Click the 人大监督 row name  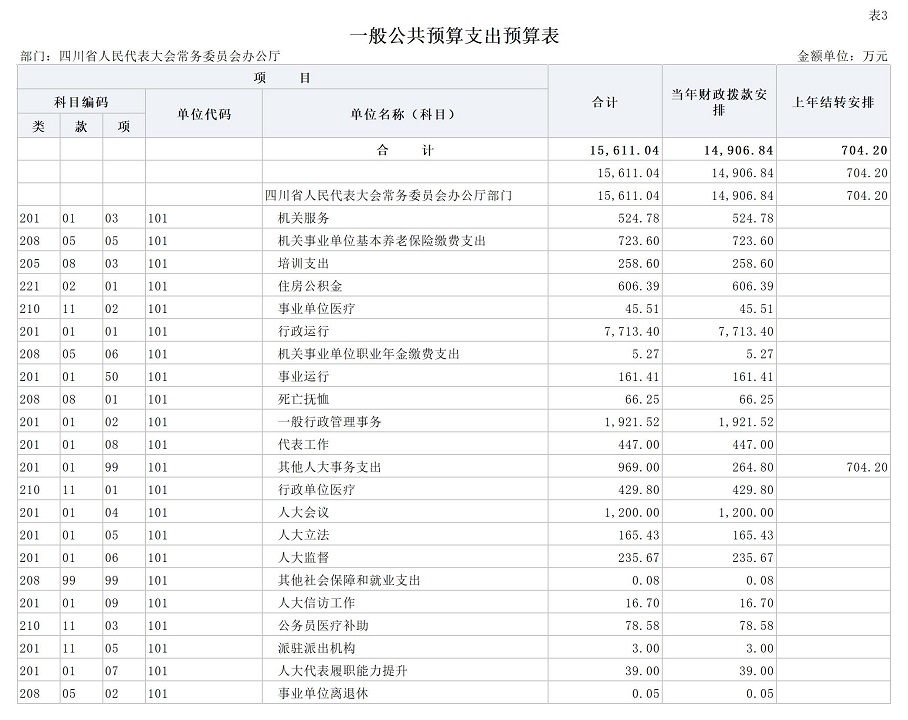pos(303,557)
